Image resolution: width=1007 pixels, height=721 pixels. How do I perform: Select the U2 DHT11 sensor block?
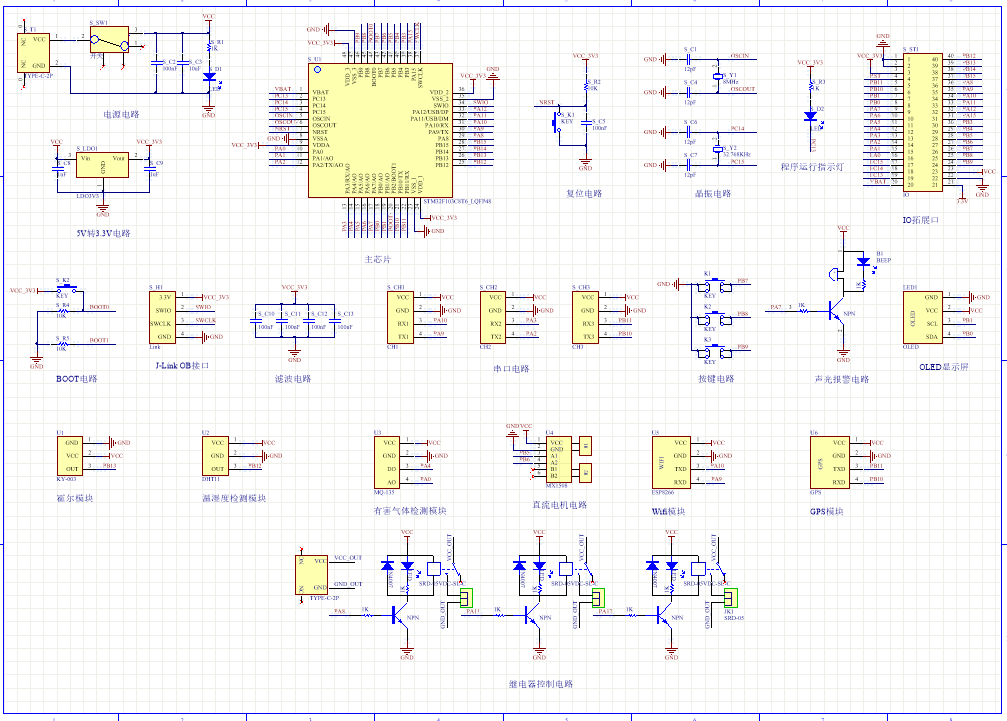point(215,456)
